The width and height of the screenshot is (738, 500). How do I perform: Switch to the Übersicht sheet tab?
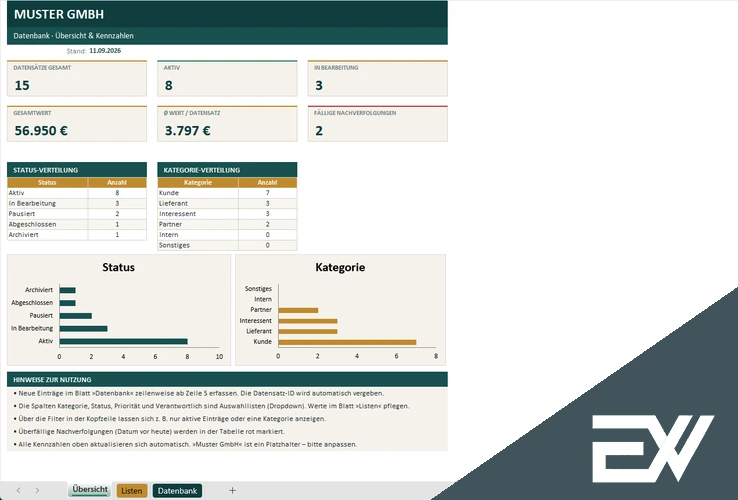point(90,490)
